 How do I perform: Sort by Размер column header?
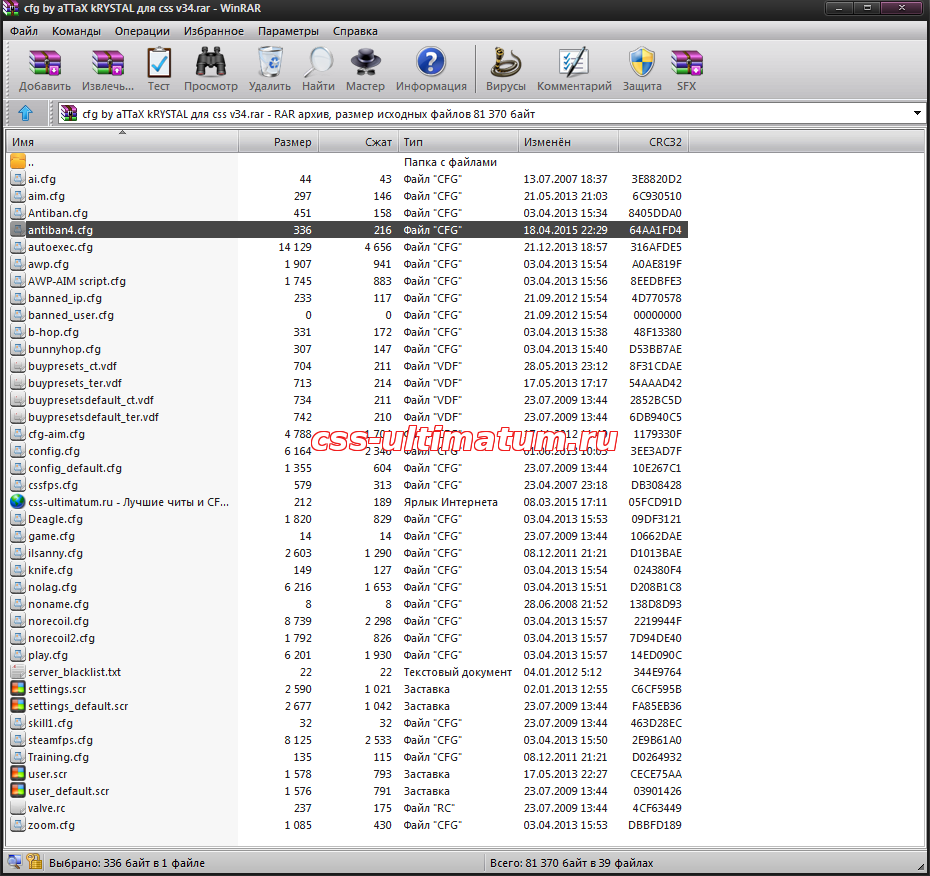(279, 142)
